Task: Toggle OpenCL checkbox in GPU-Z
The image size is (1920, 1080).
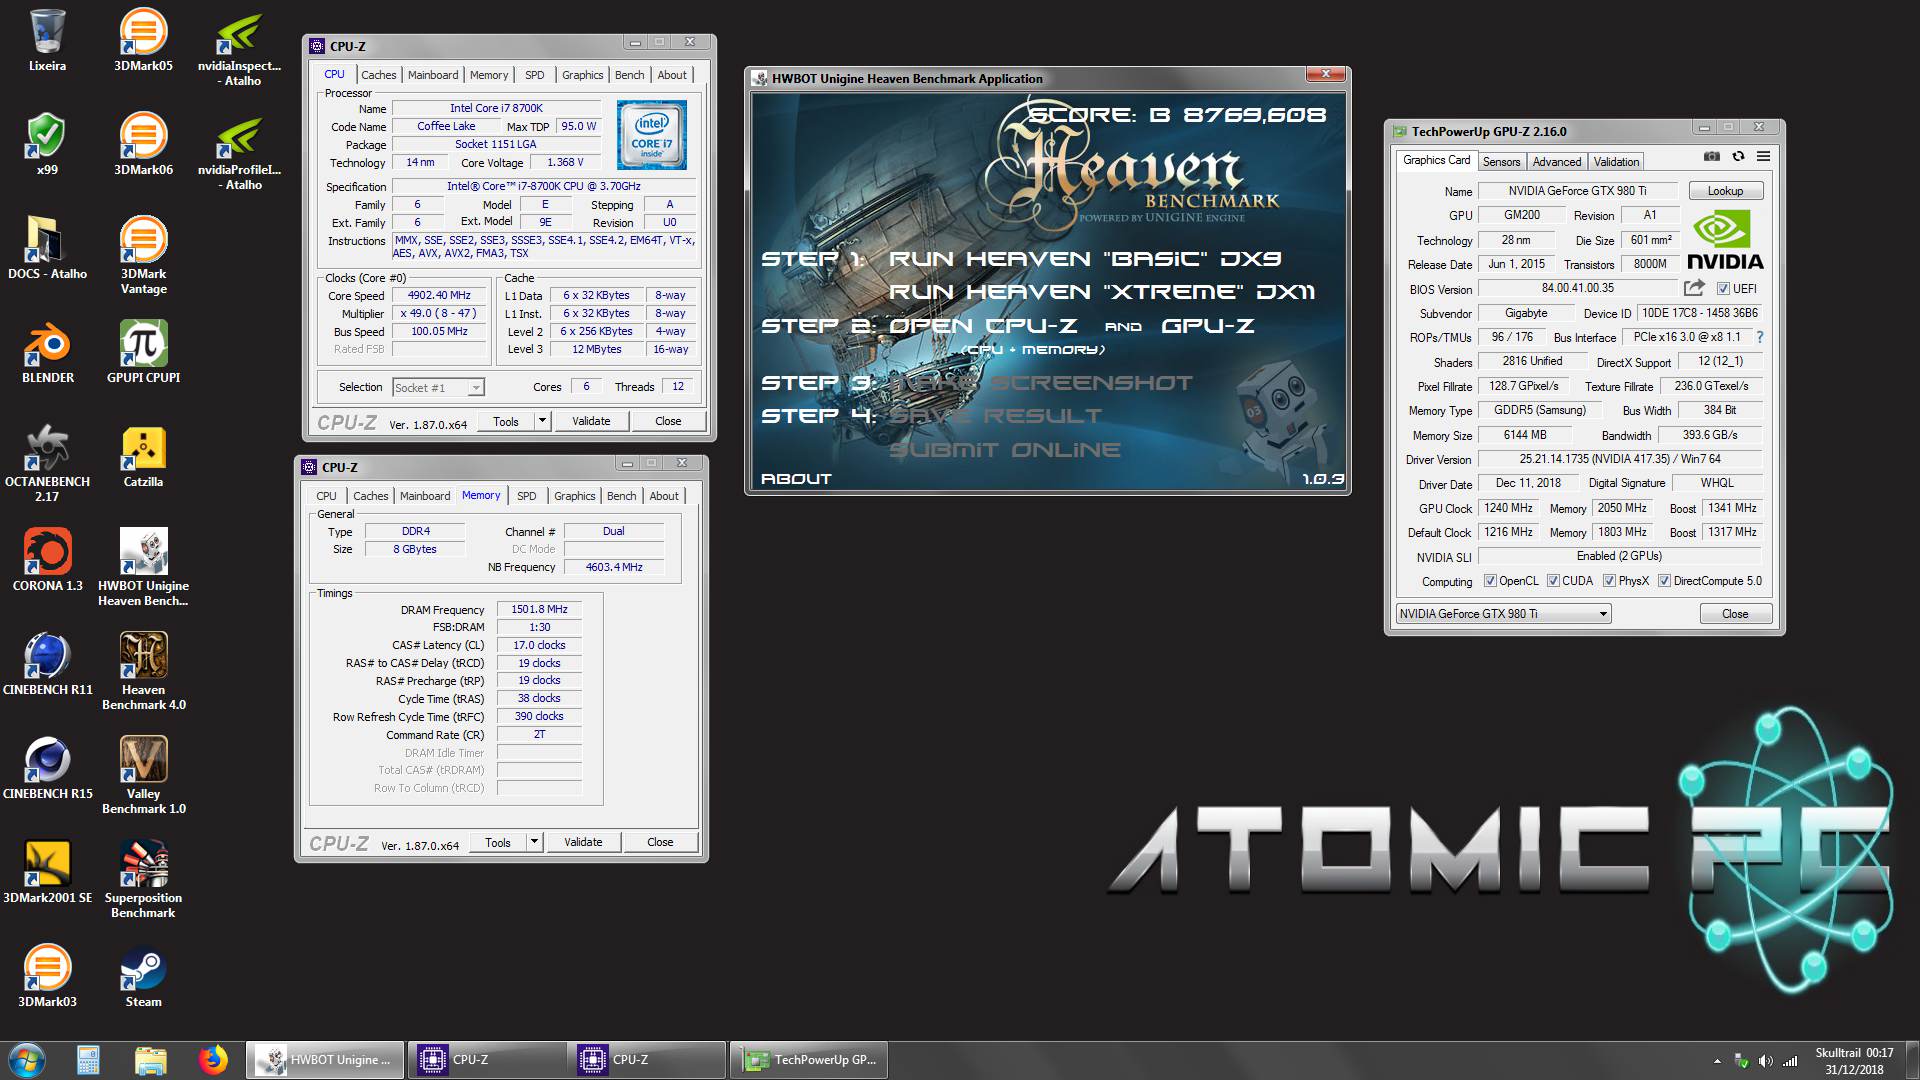Action: pyautogui.click(x=1490, y=581)
